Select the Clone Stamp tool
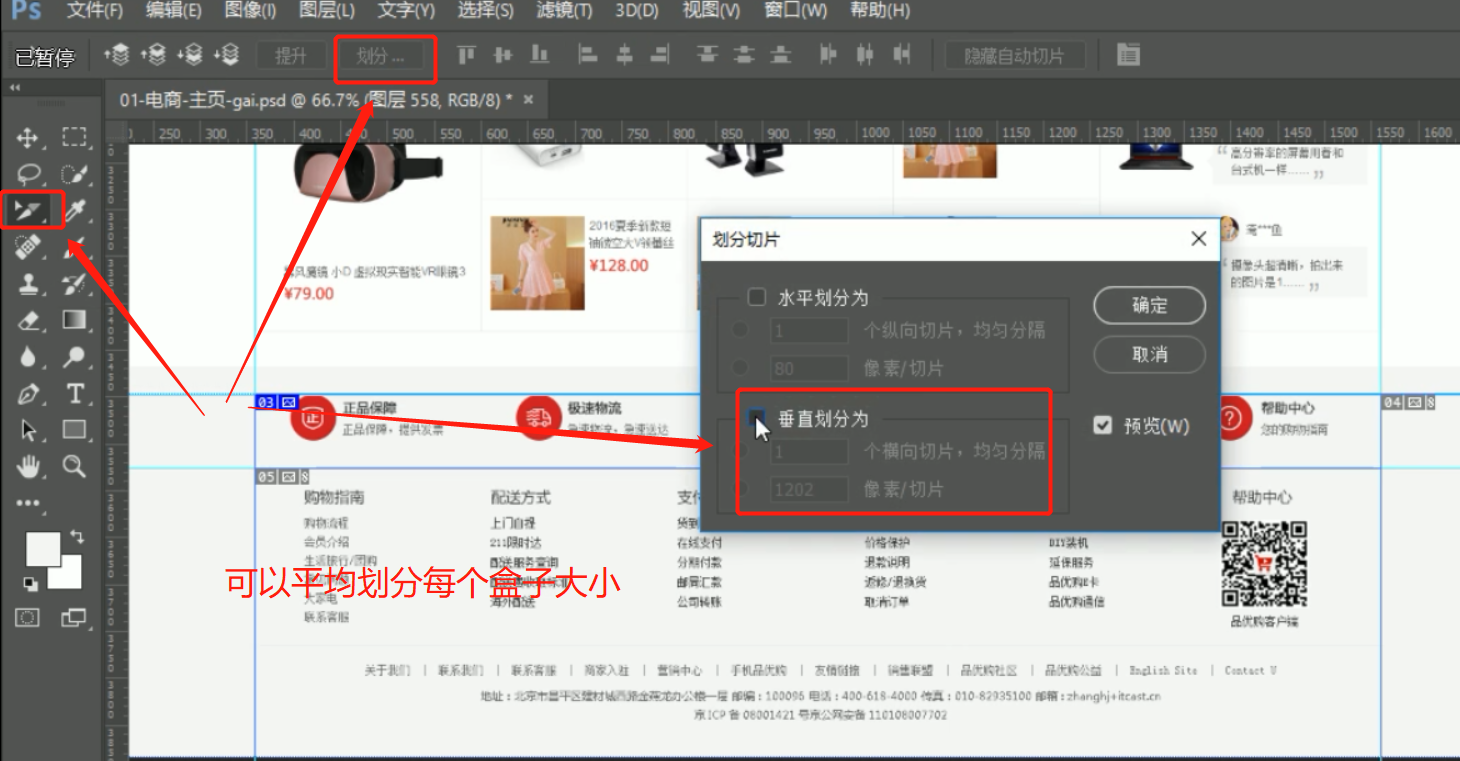This screenshot has width=1460, height=761. (28, 284)
